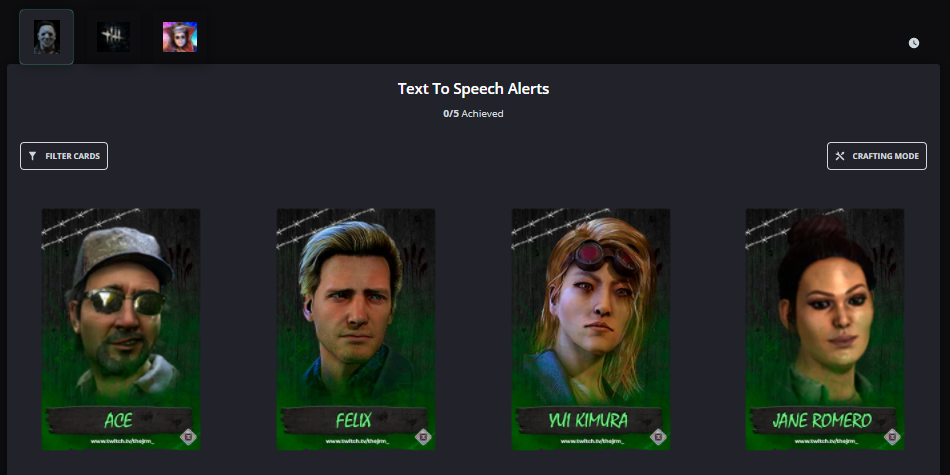Click the Text To Speech Alerts heading

473,88
